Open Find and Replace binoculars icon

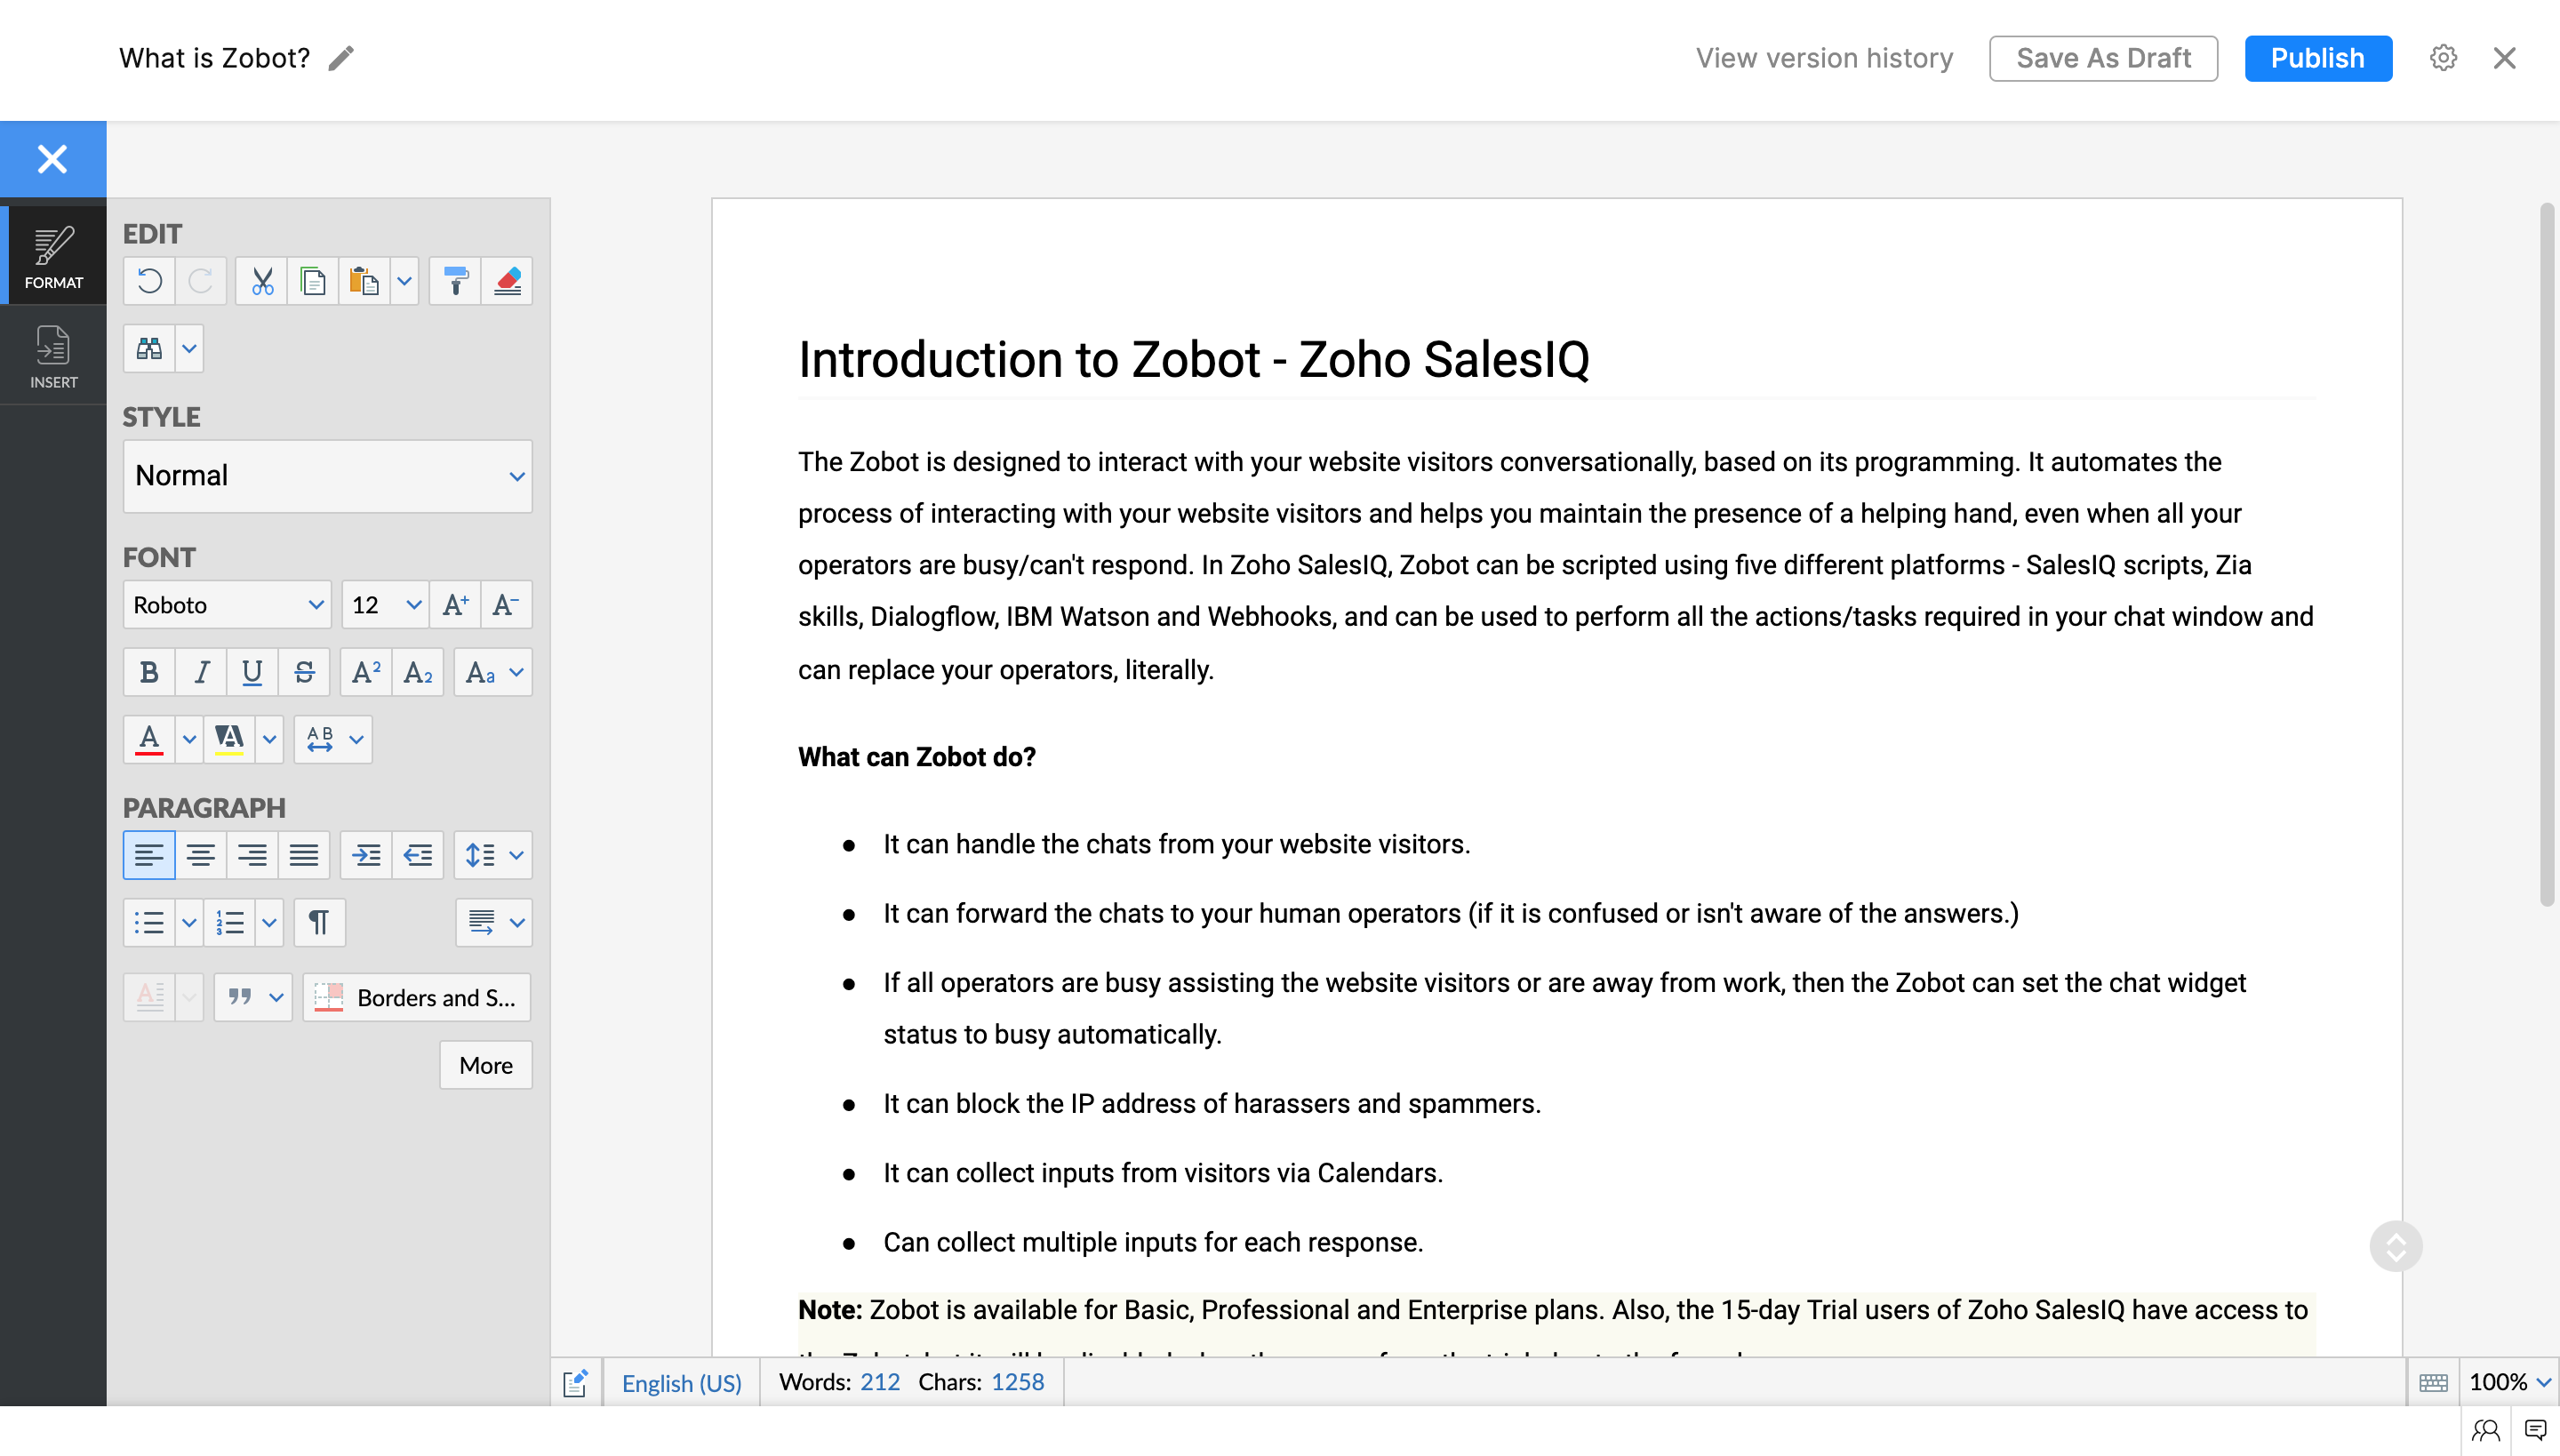coord(149,349)
